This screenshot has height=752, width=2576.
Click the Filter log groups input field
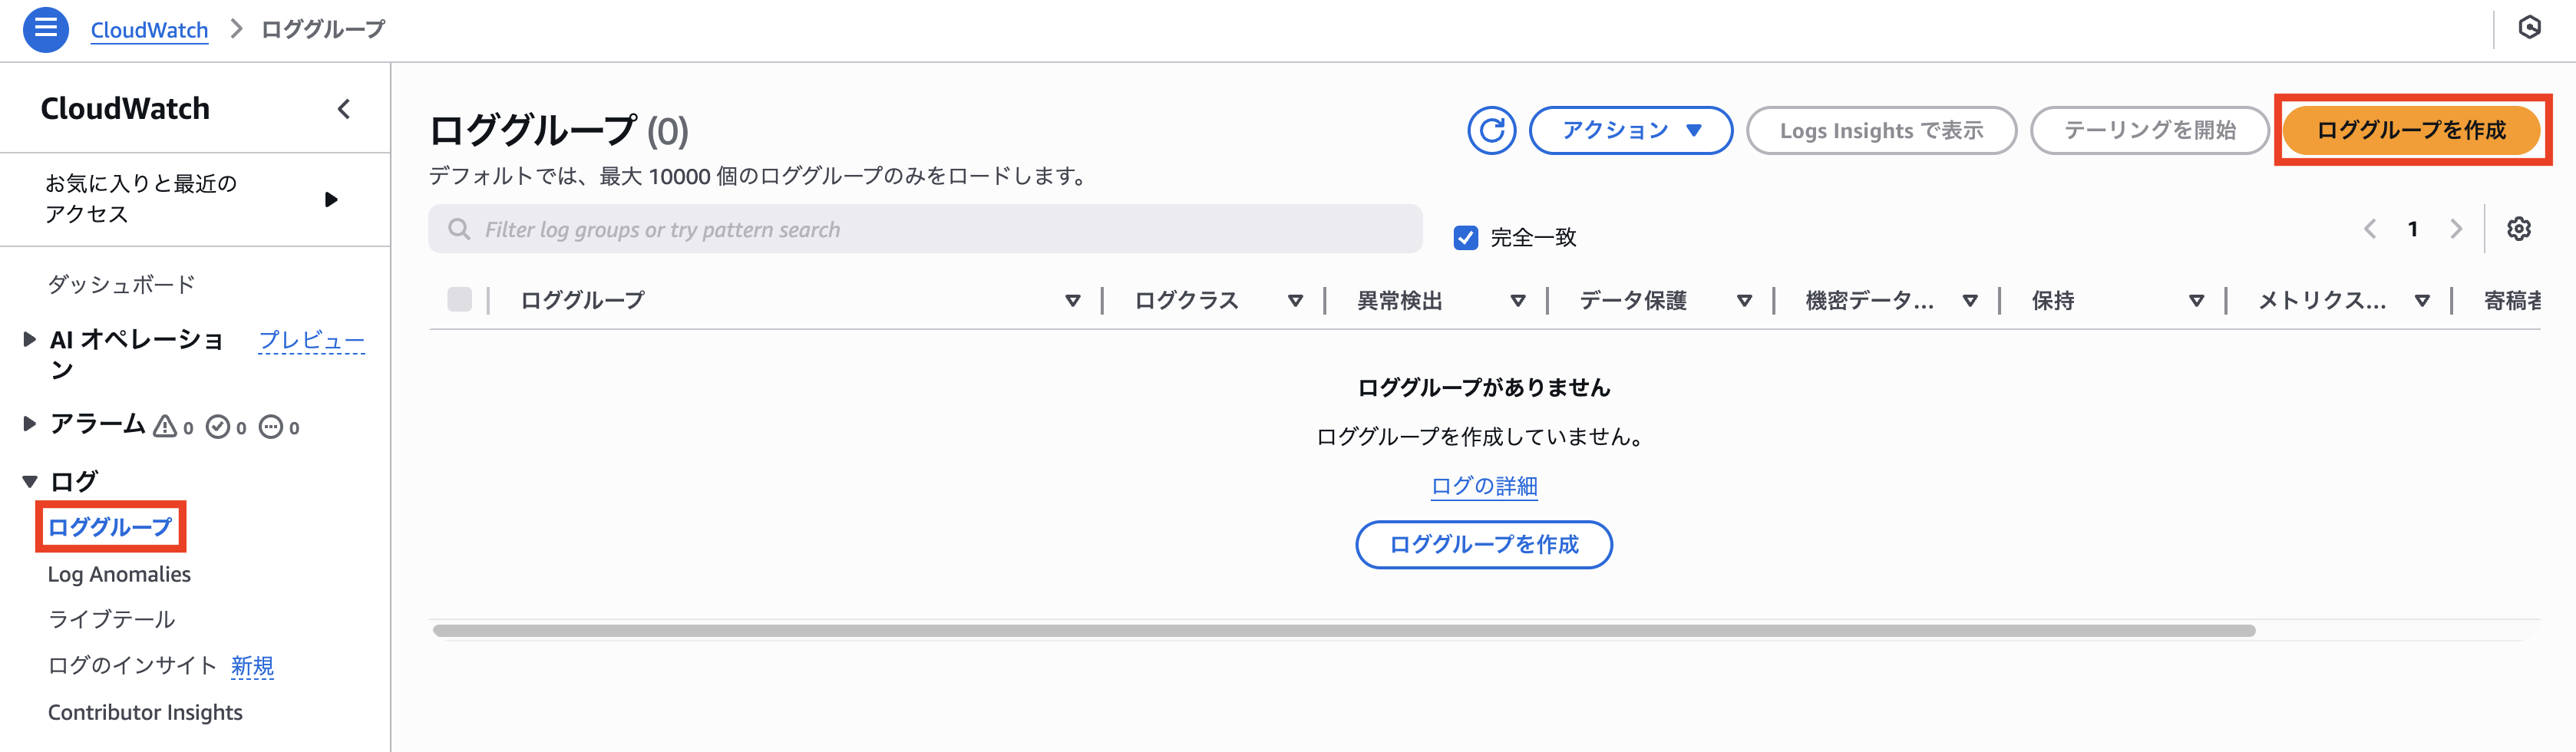coord(900,229)
